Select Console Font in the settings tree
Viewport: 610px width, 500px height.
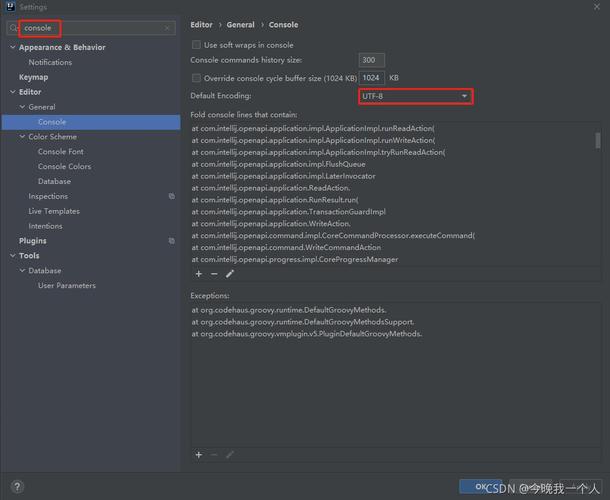60,152
